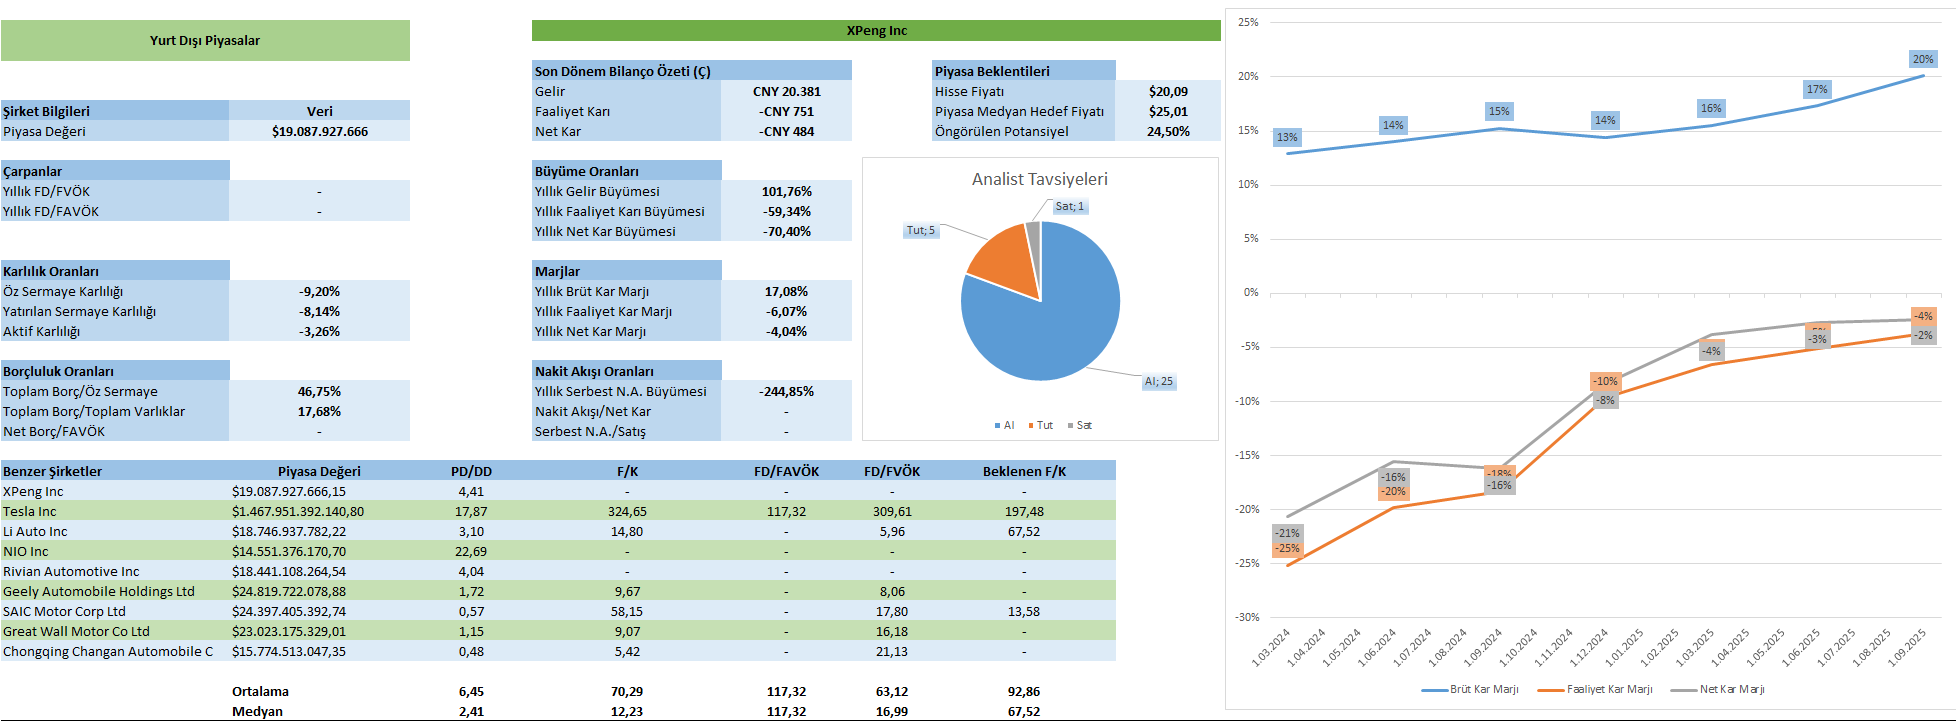Click the NIO Inc row label

[26, 551]
